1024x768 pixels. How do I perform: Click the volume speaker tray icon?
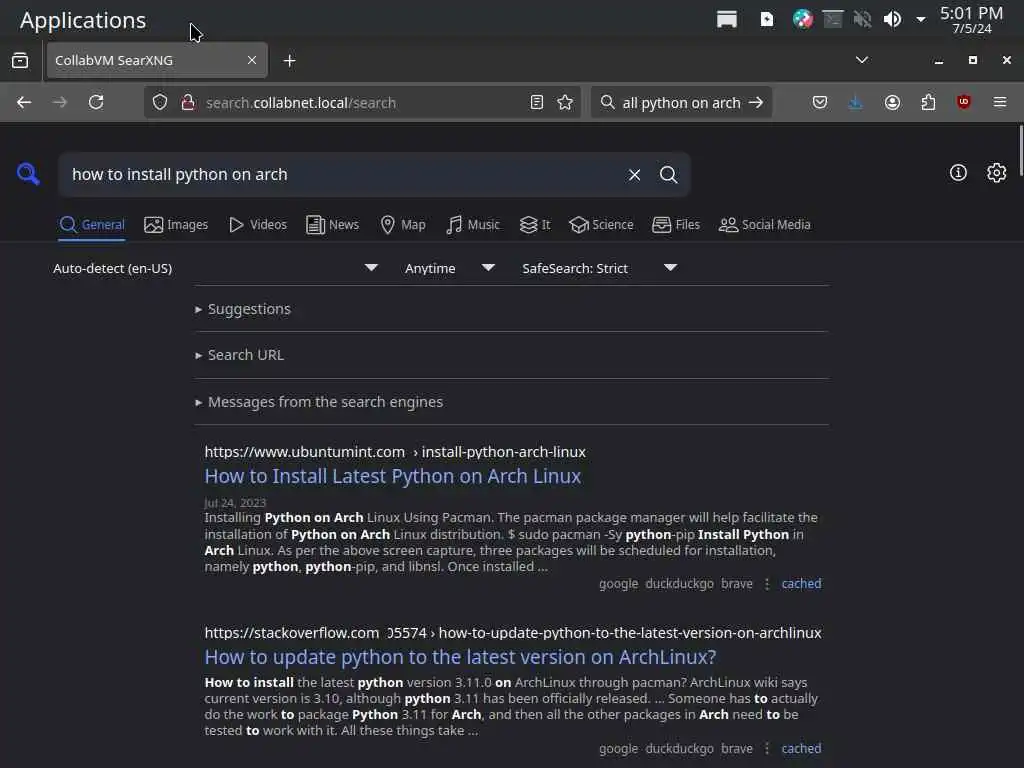892,20
